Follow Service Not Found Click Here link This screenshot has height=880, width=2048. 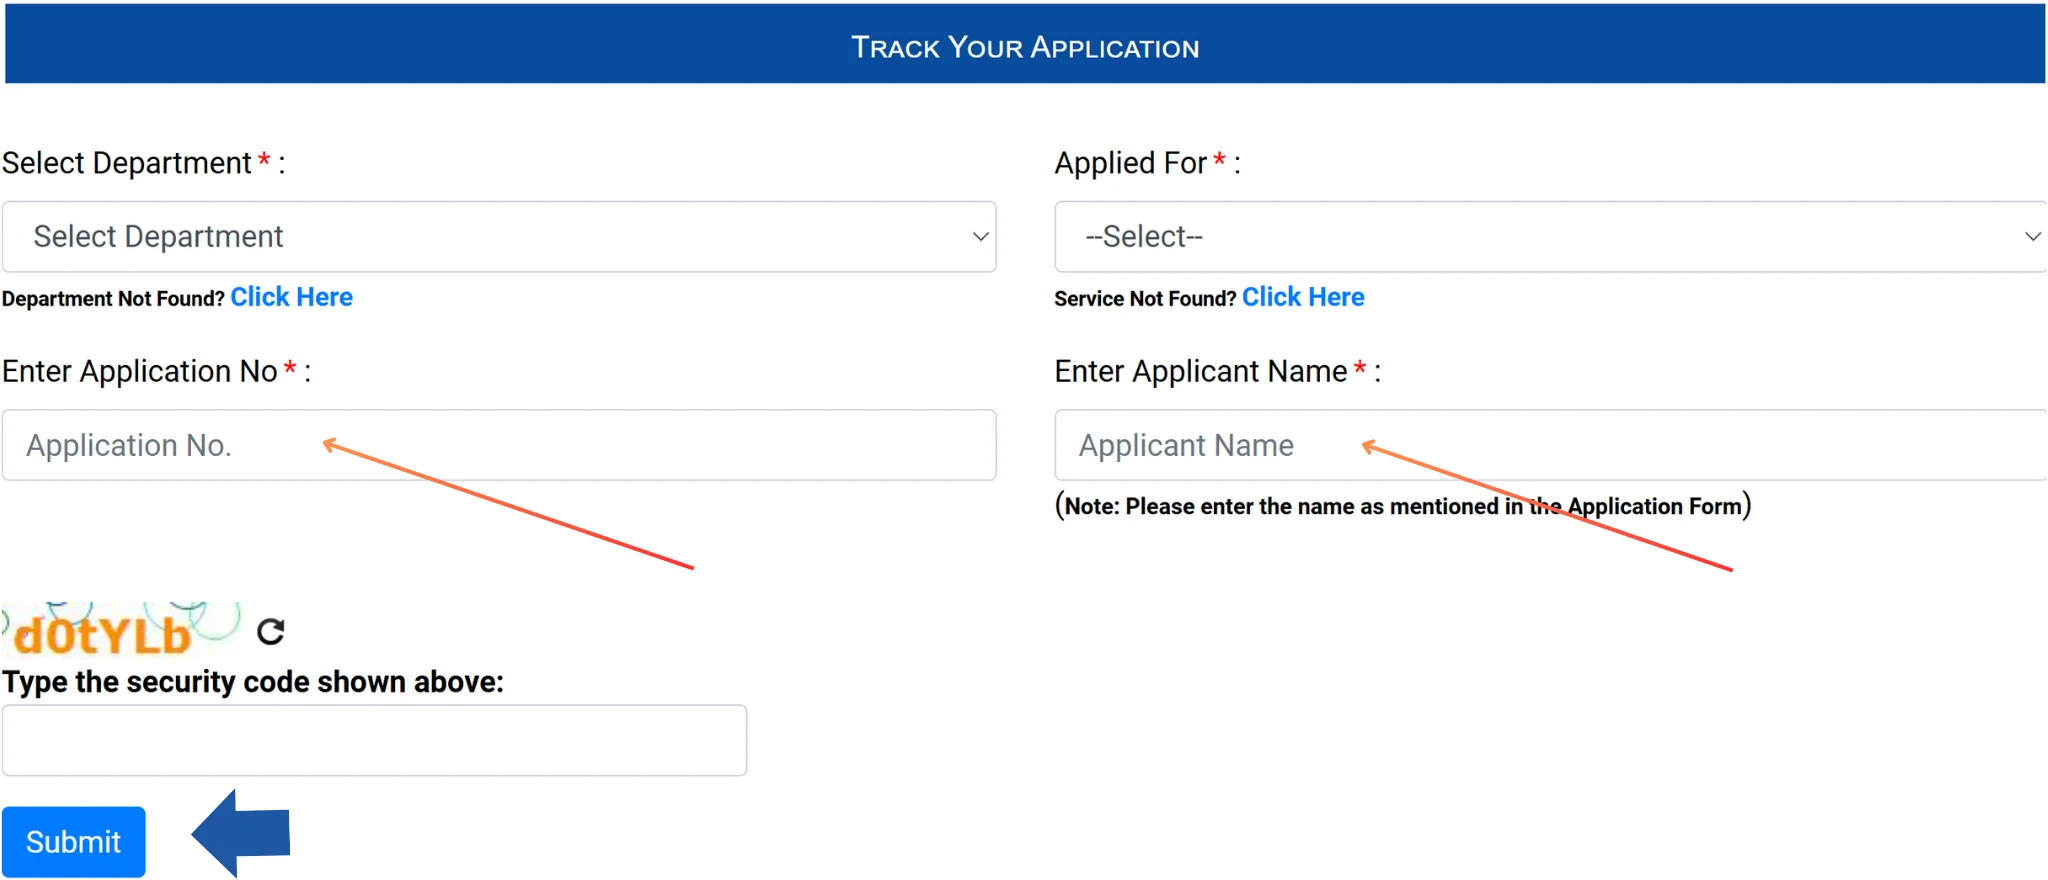click(1302, 297)
